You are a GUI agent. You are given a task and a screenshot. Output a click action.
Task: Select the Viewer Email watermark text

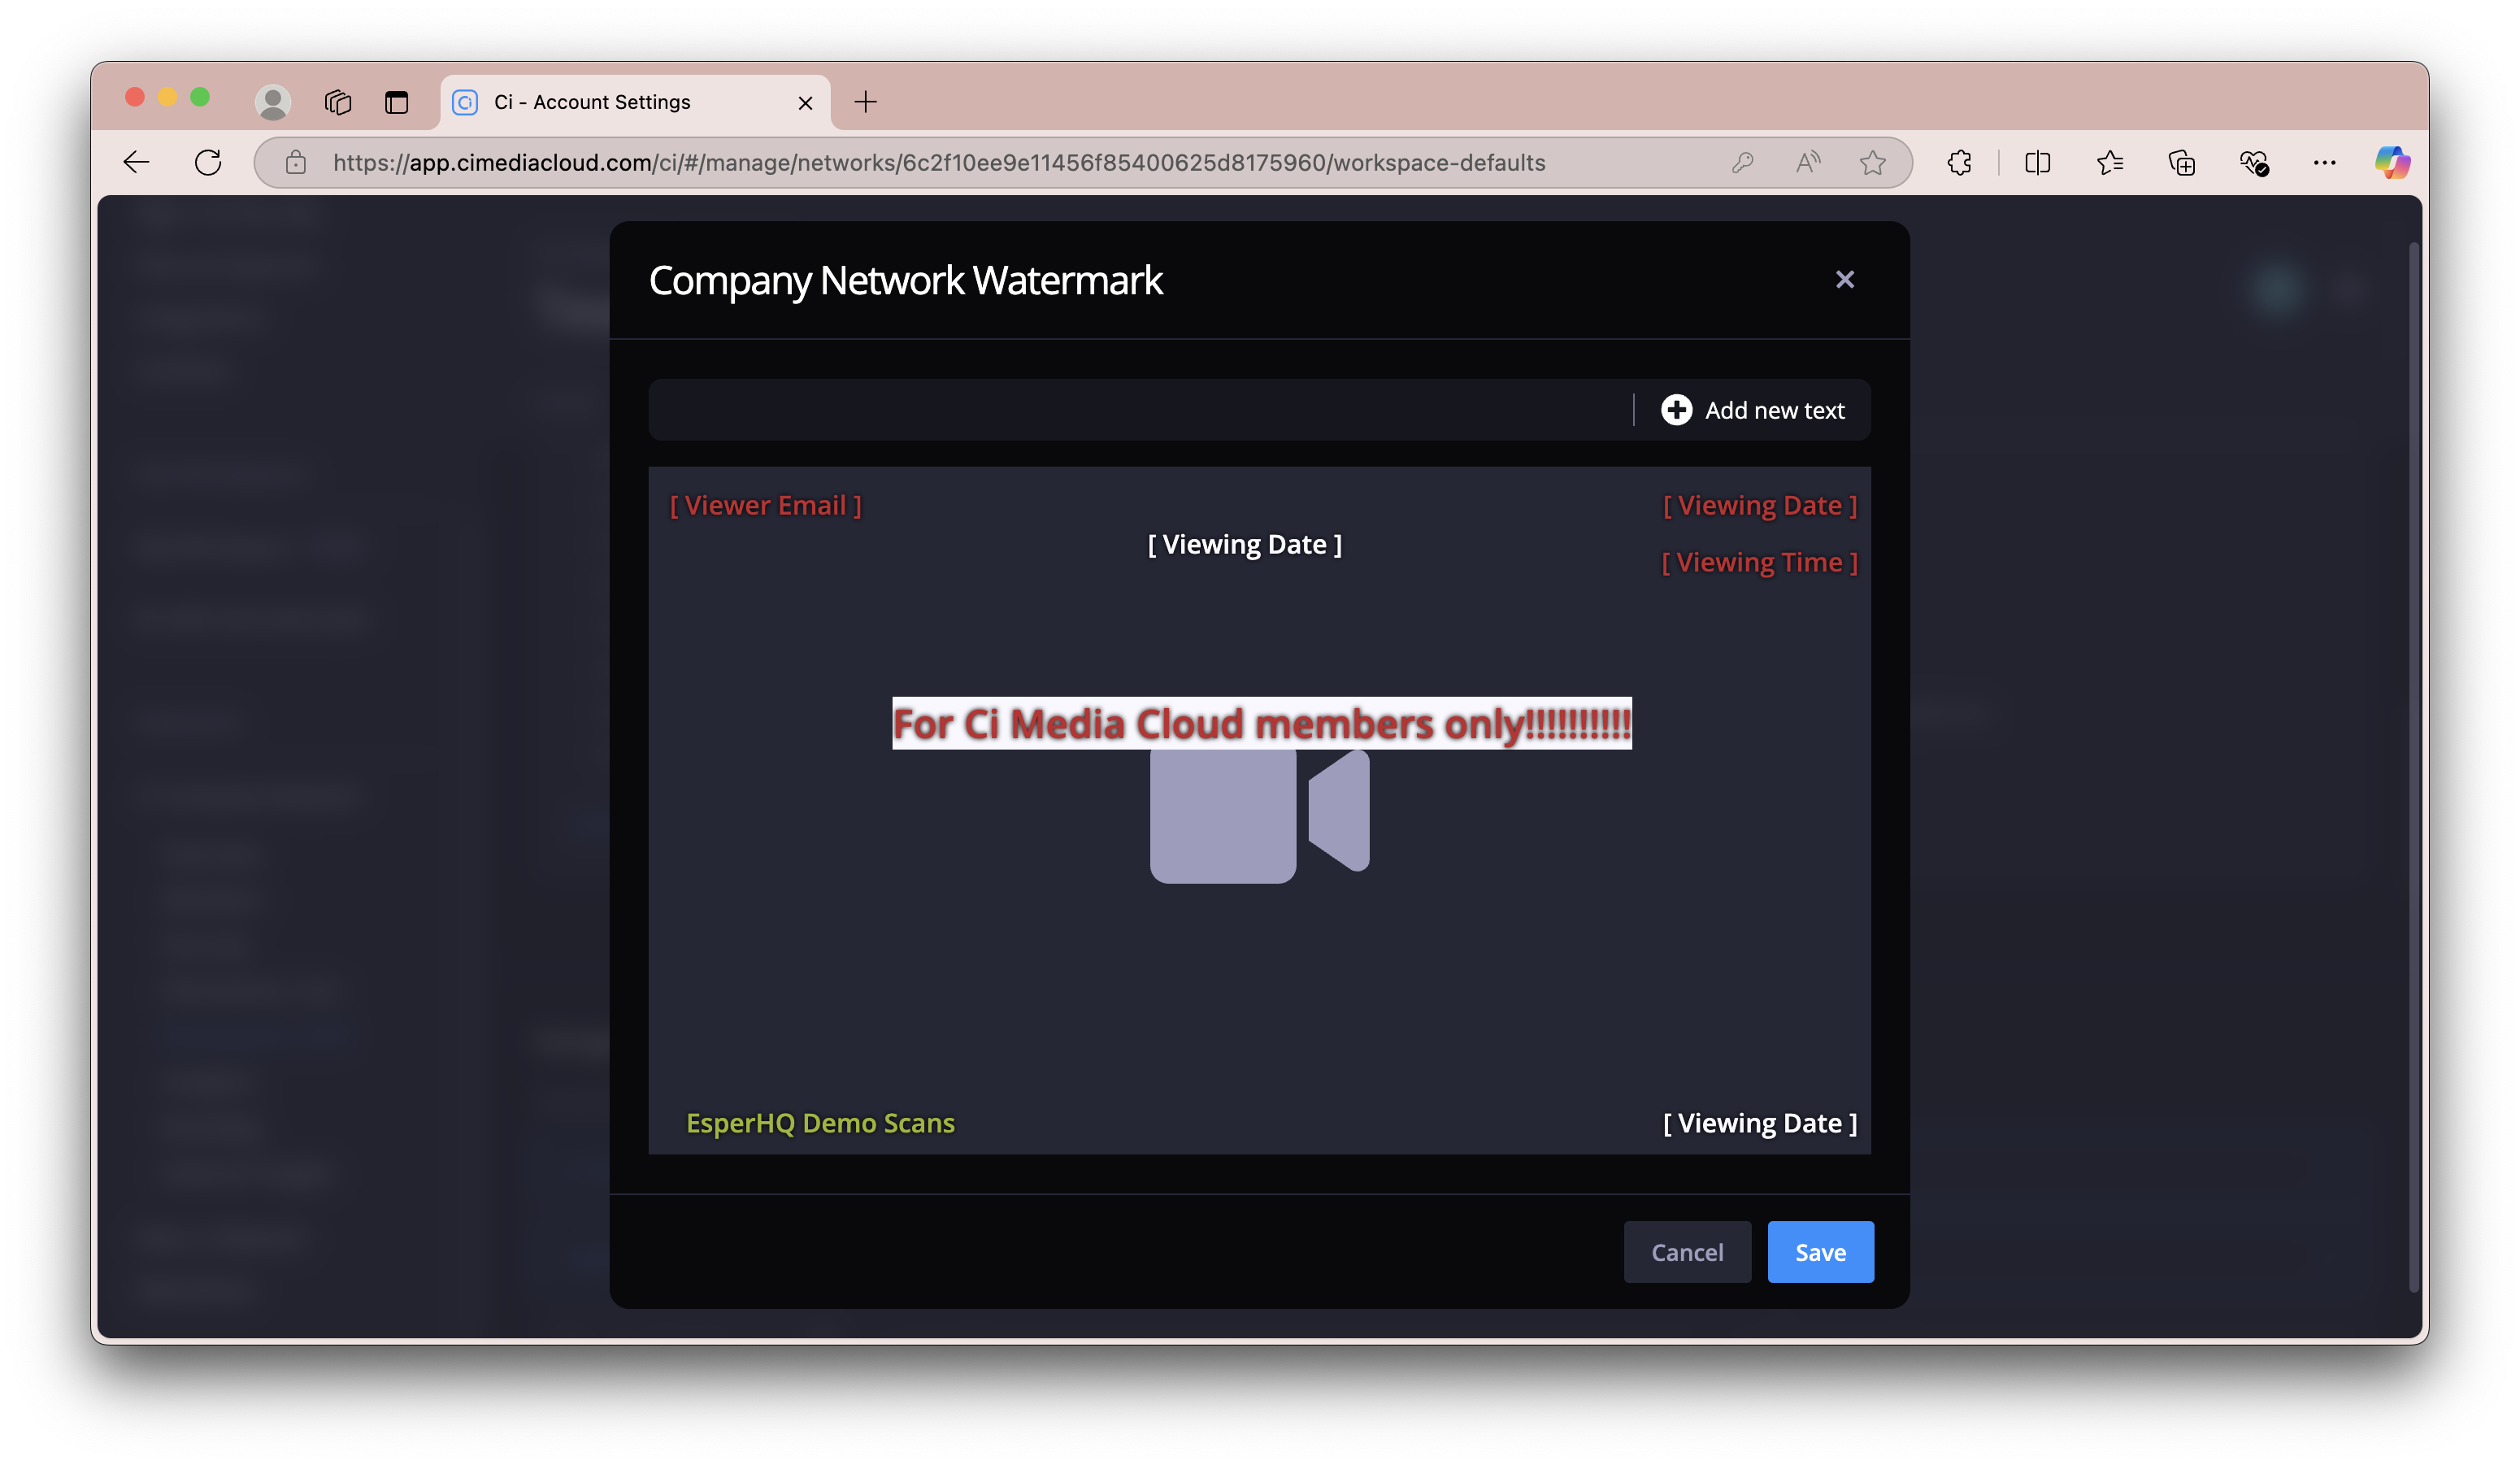[765, 506]
